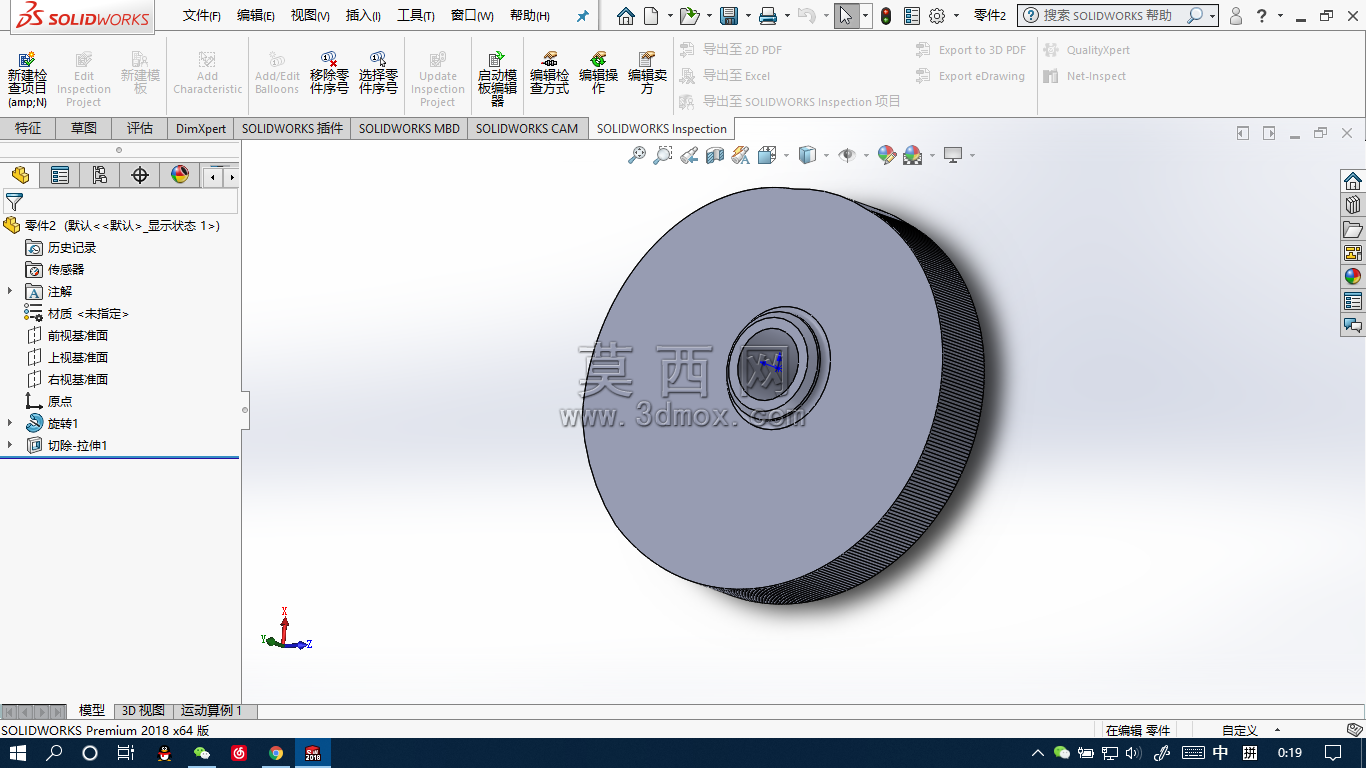Click the Save floppy disk icon

(x=729, y=16)
